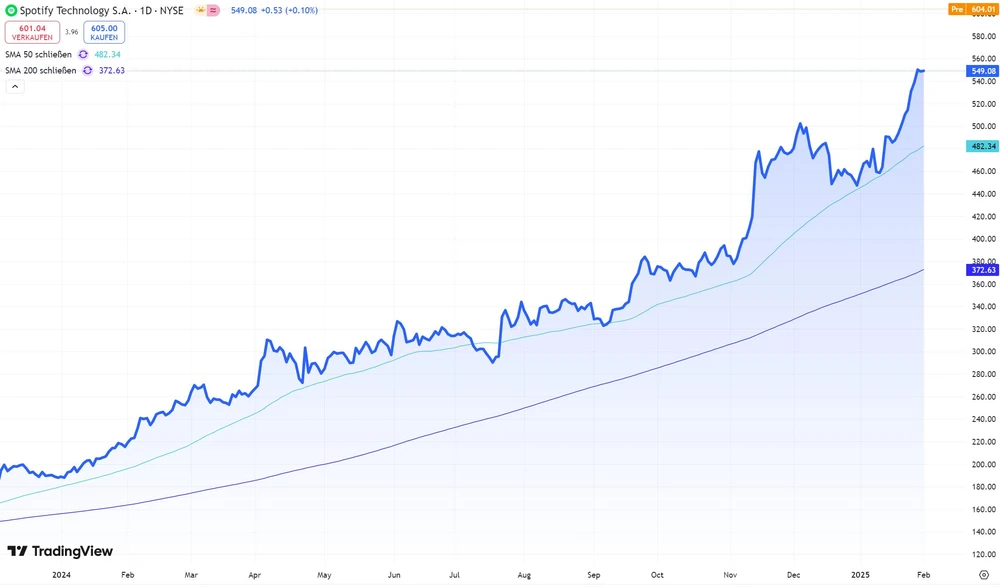The width and height of the screenshot is (1000, 587).
Task: Open SMA 200 settings via its gear icon
Action: coord(88,70)
